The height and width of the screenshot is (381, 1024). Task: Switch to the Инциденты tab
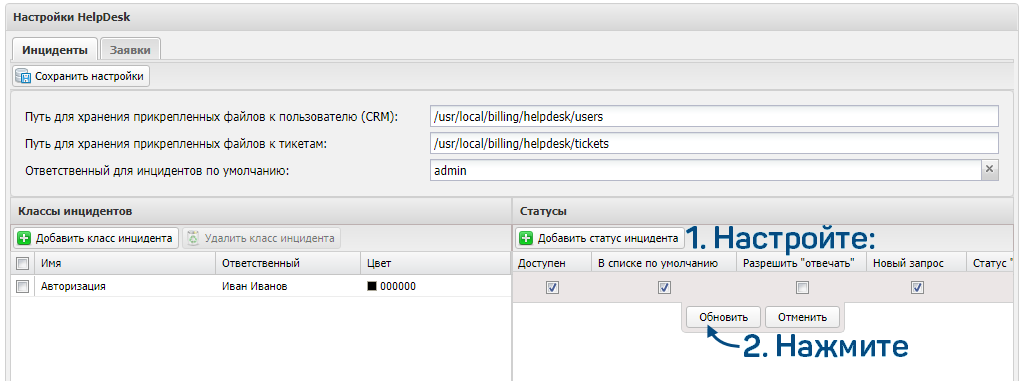click(55, 50)
